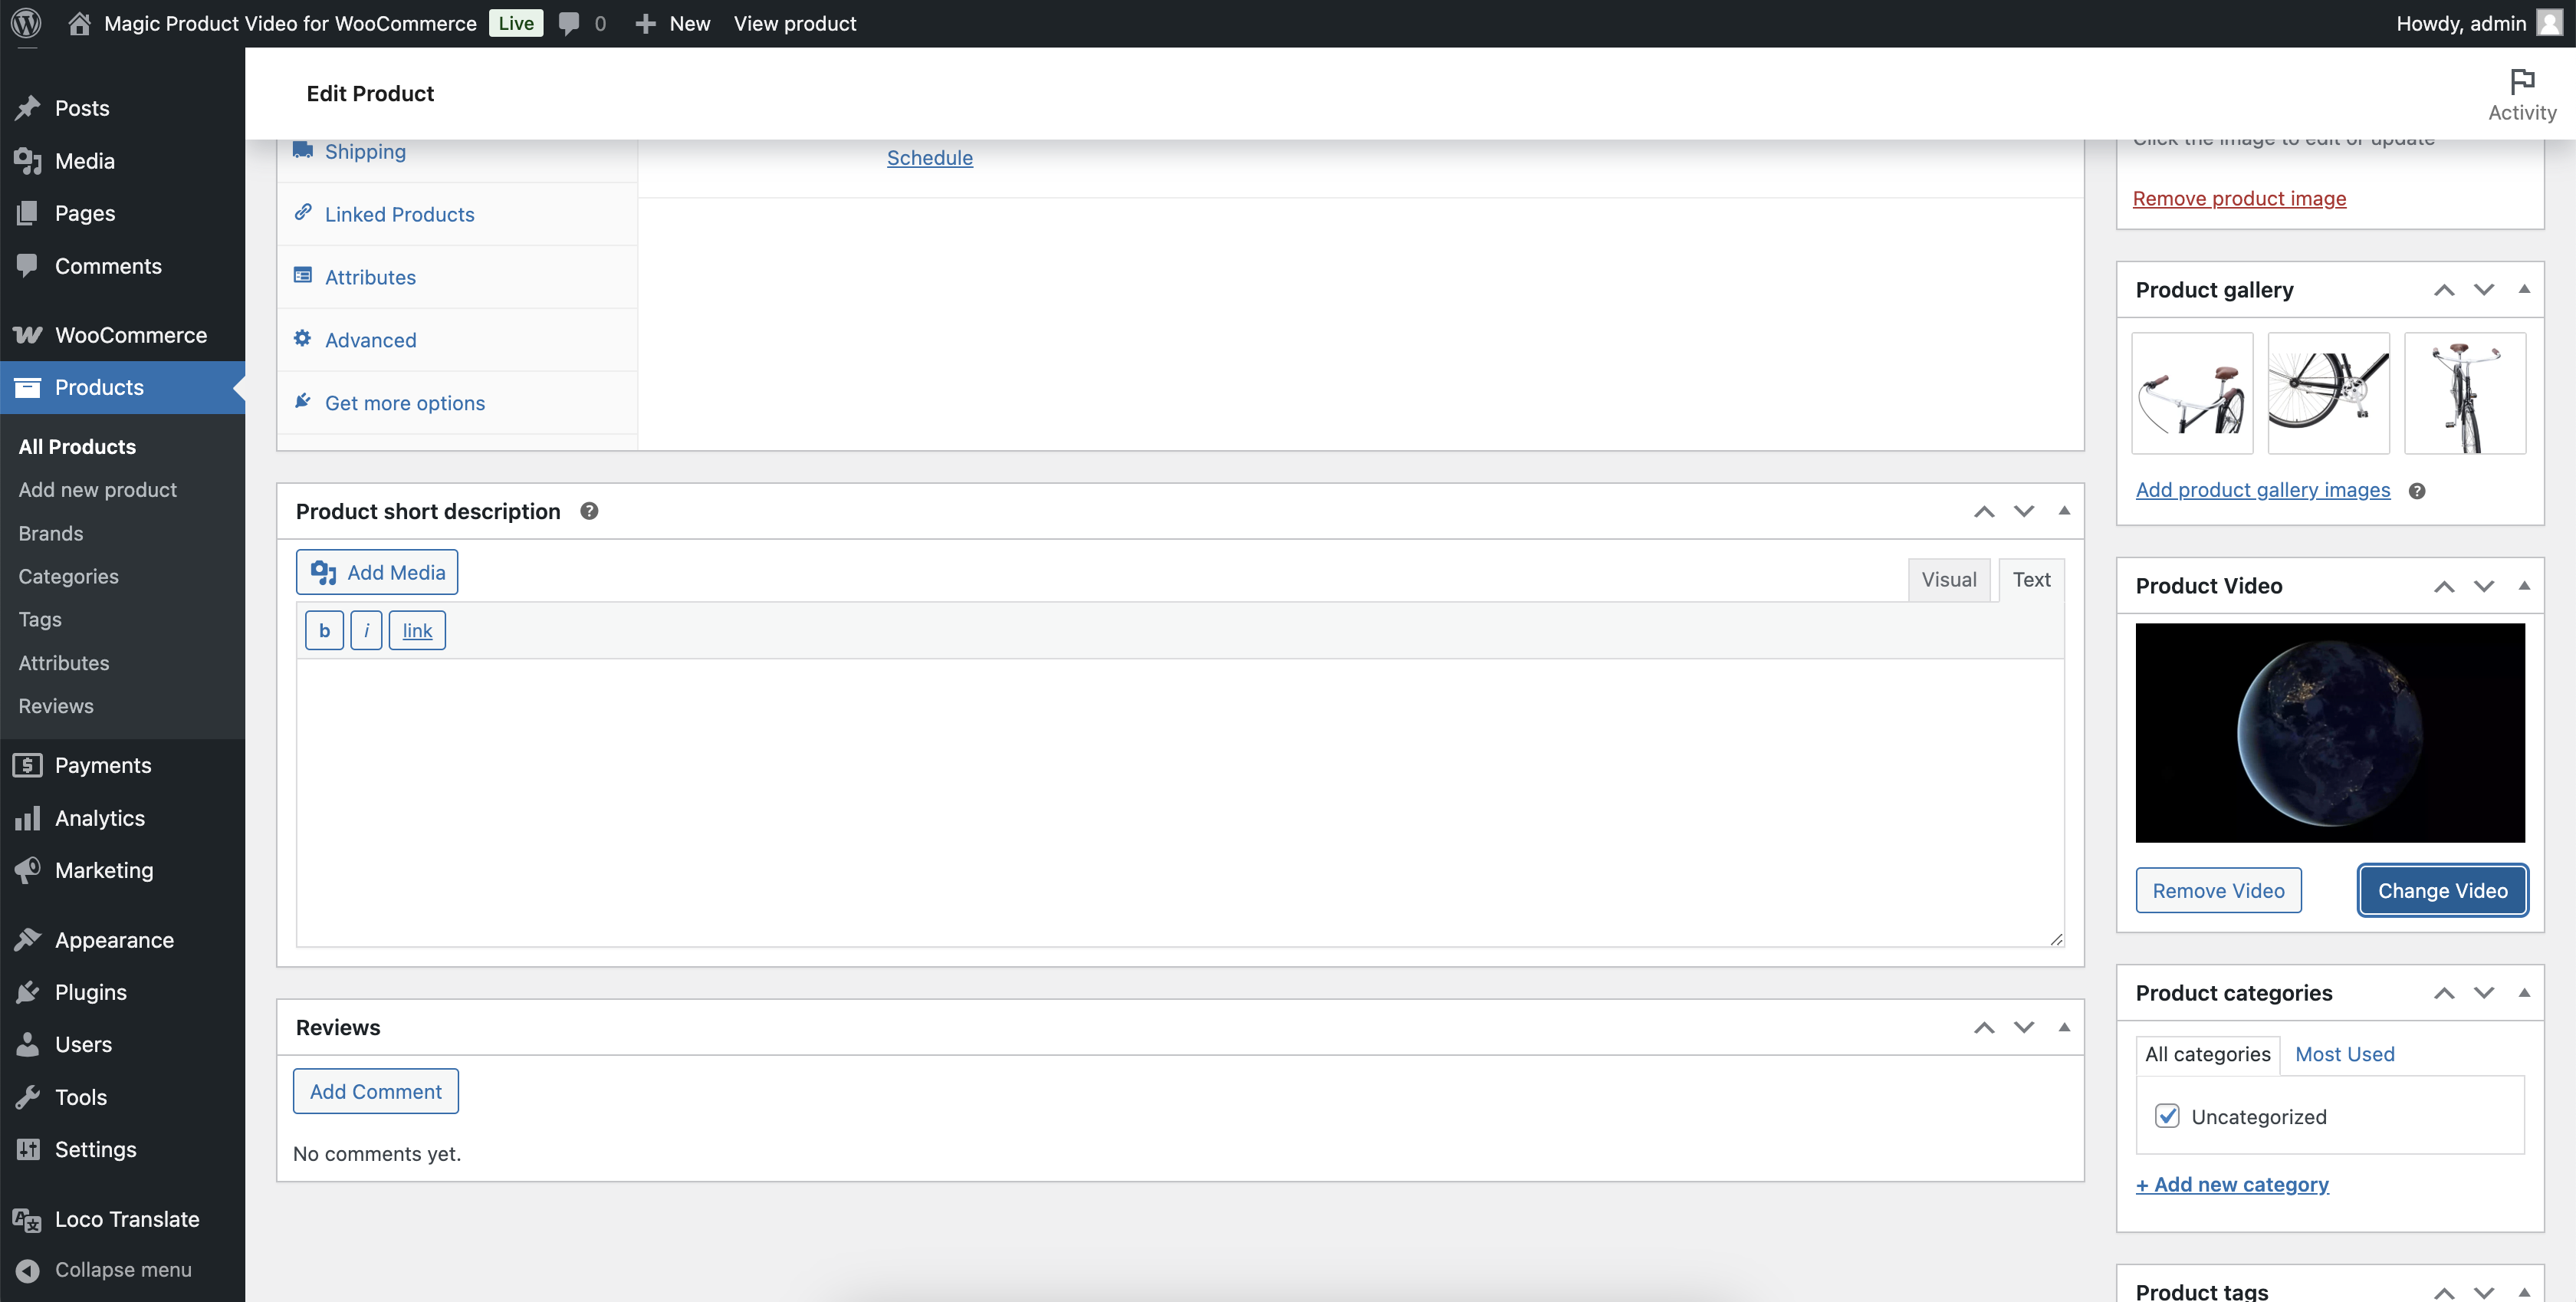
Task: Click the Remove Video button
Action: click(x=2218, y=890)
